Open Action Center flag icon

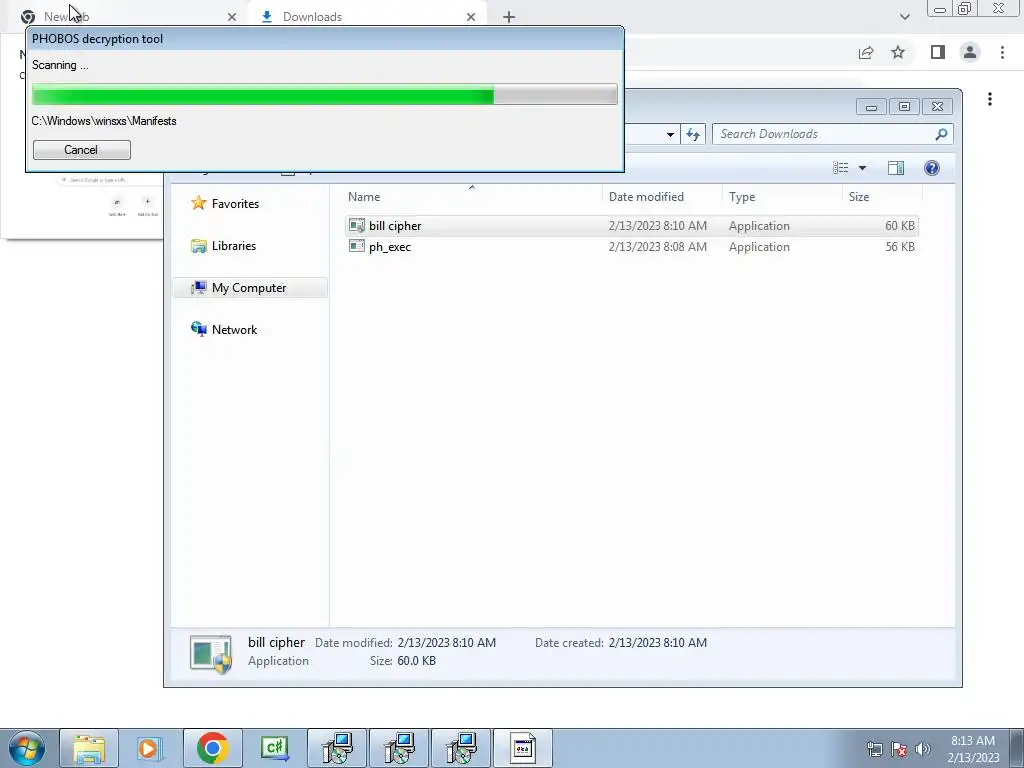click(899, 749)
